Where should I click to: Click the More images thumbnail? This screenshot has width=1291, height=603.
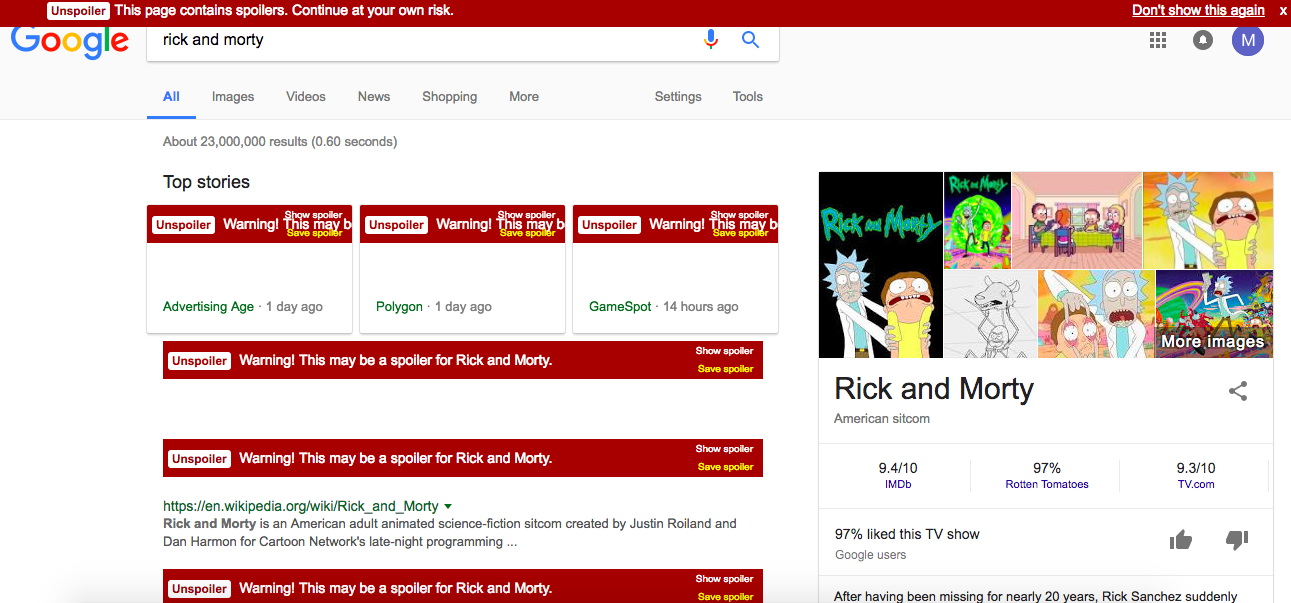click(x=1214, y=314)
